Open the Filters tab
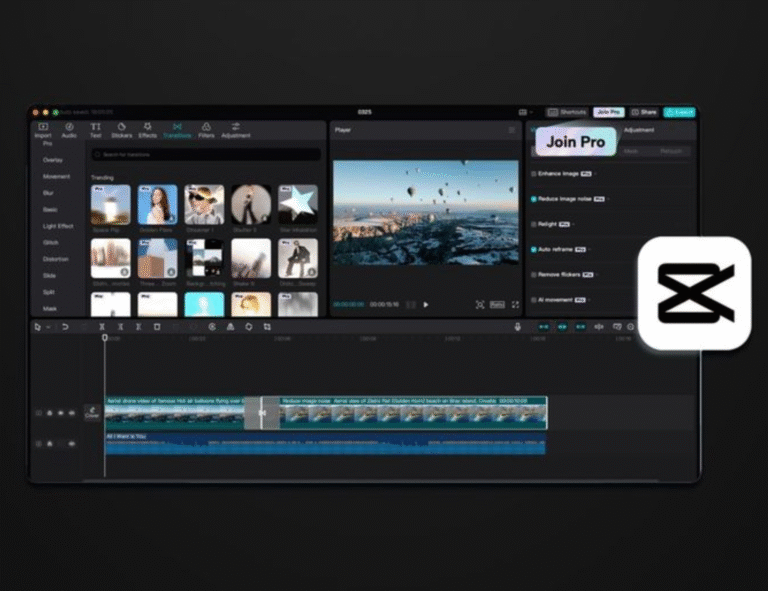This screenshot has width=768, height=591. pos(206,130)
